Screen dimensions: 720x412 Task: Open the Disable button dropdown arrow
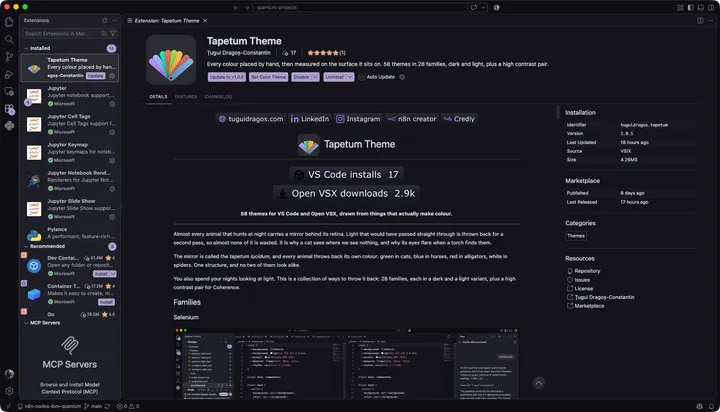[315, 77]
